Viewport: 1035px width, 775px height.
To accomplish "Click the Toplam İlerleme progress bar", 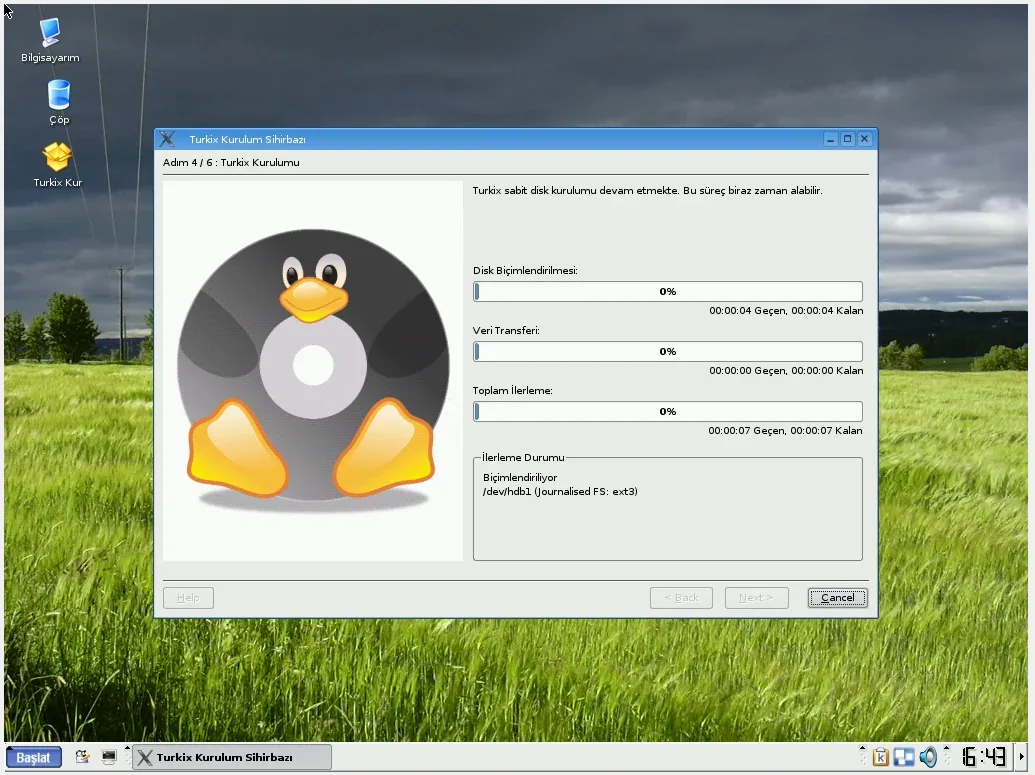I will point(667,412).
